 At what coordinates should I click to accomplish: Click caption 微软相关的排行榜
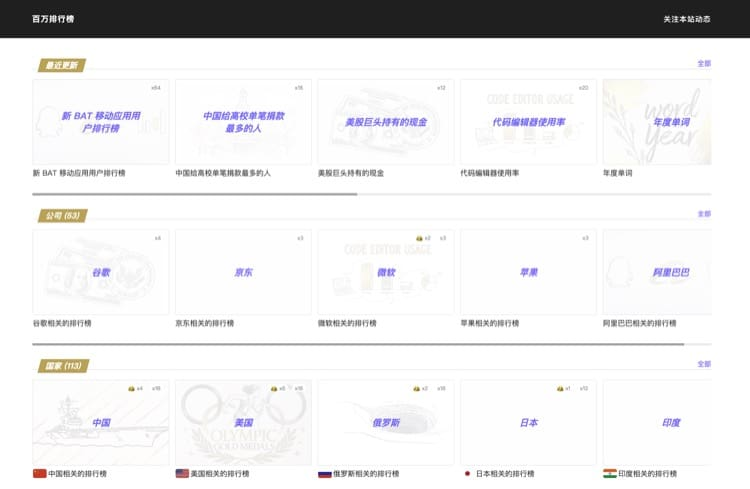pos(347,323)
